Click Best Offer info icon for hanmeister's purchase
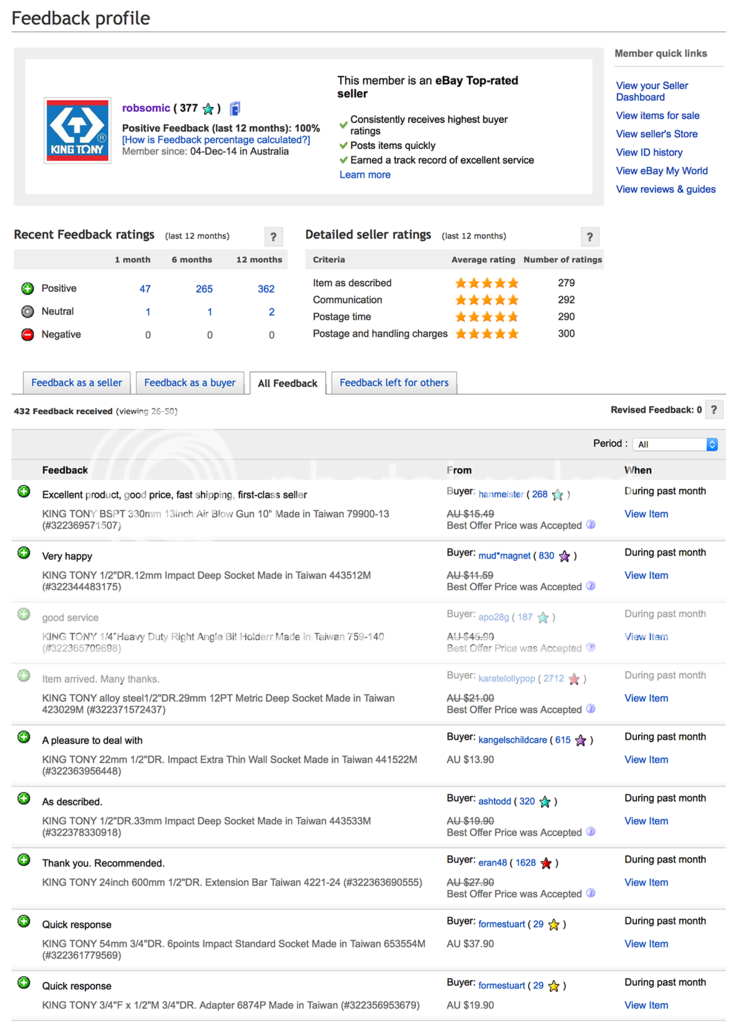 [590, 525]
